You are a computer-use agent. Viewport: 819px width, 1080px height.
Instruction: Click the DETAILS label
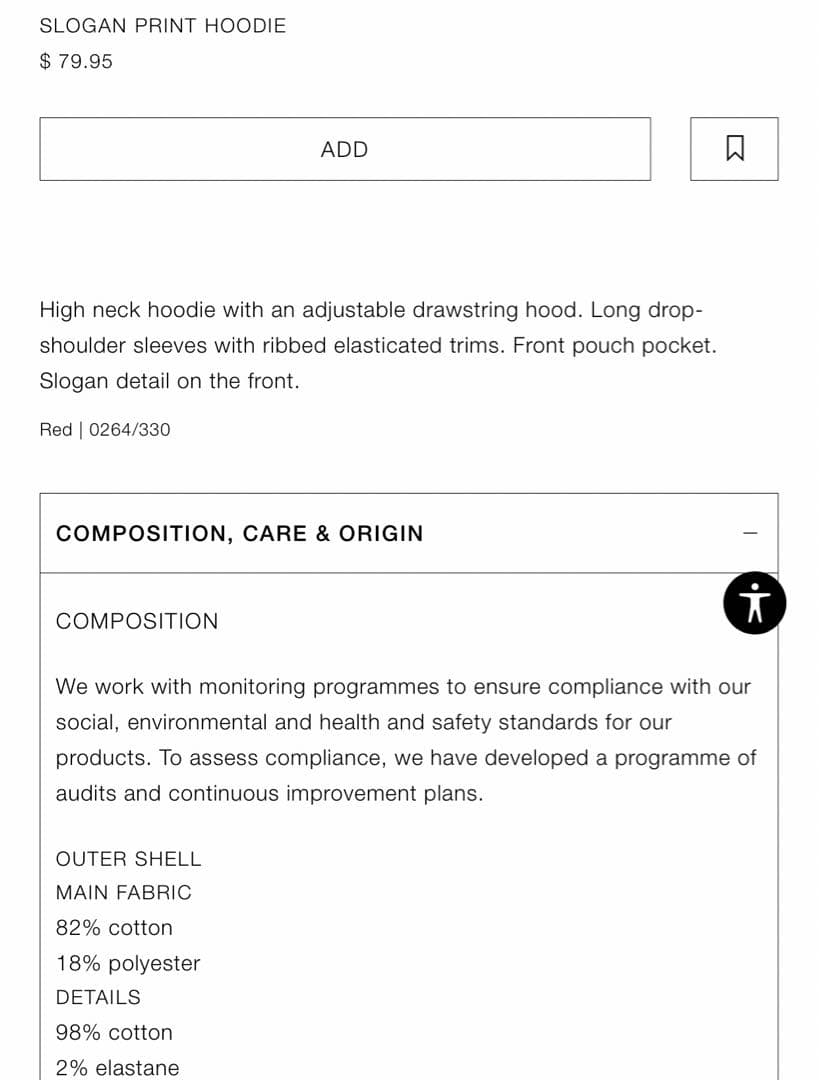[98, 998]
